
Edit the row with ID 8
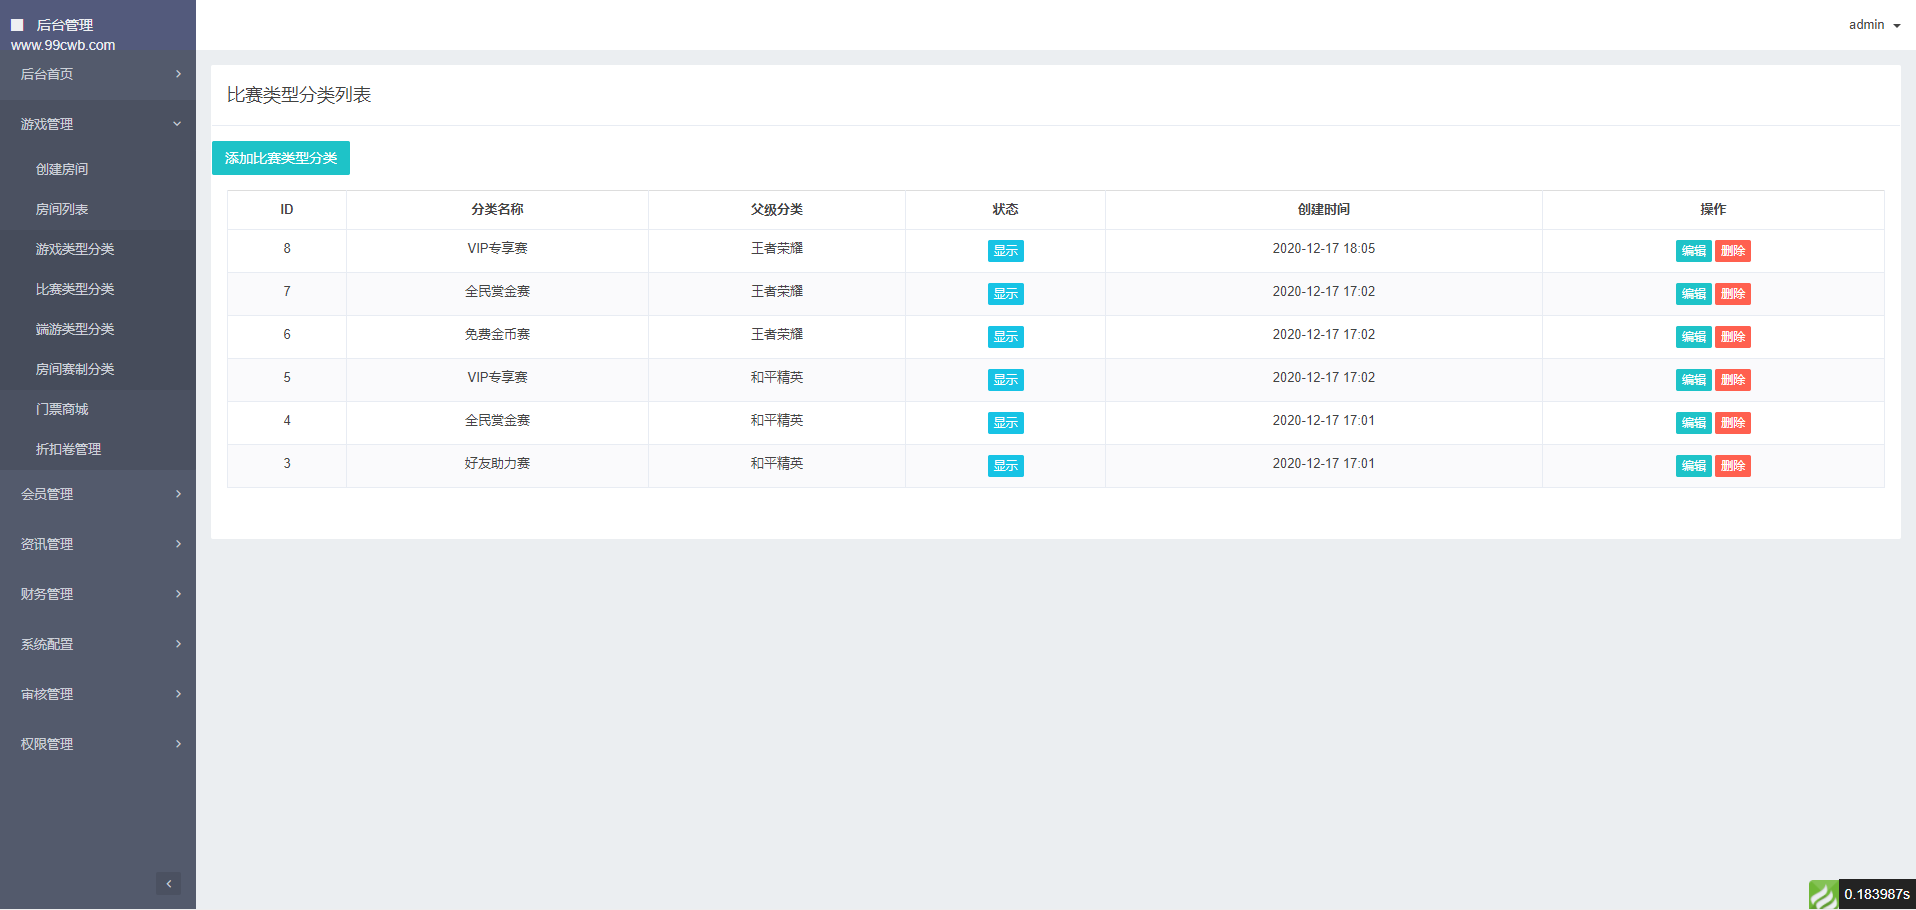click(1693, 251)
